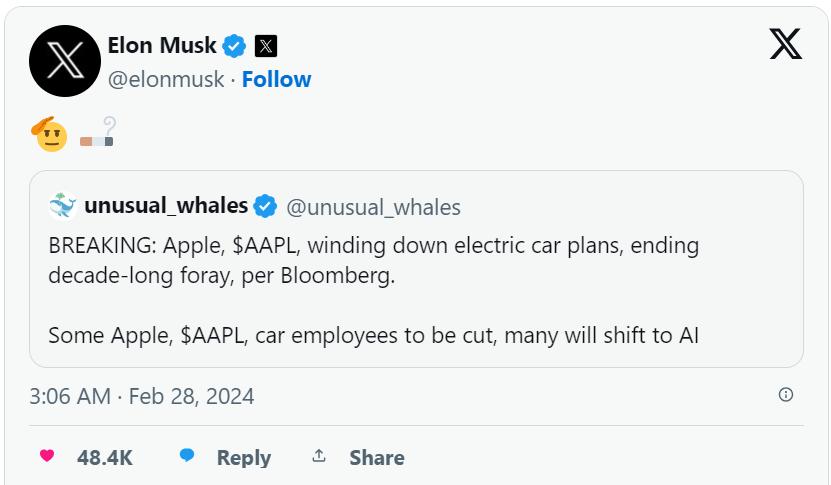Share this tweet

(358, 457)
